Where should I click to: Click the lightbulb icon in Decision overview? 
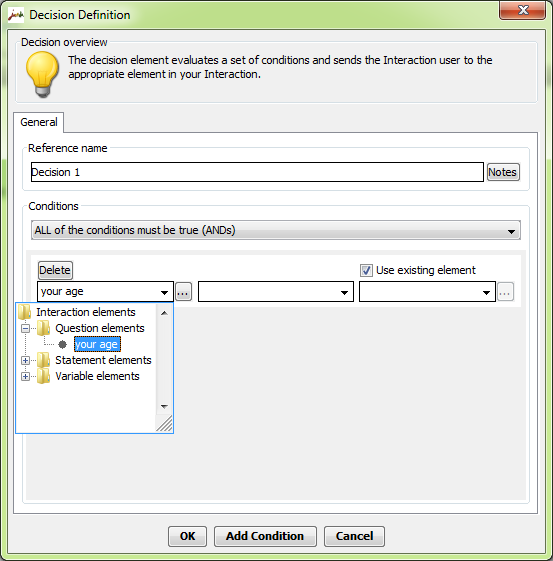(x=42, y=74)
